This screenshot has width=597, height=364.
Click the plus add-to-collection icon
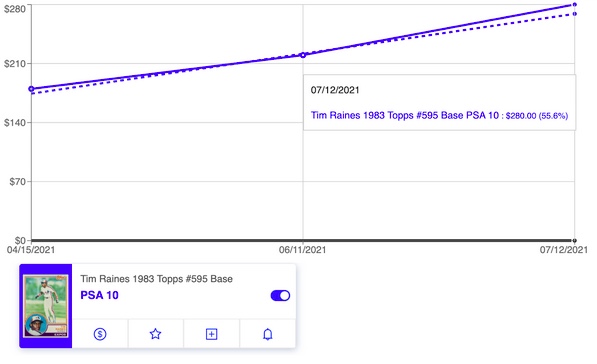[211, 334]
